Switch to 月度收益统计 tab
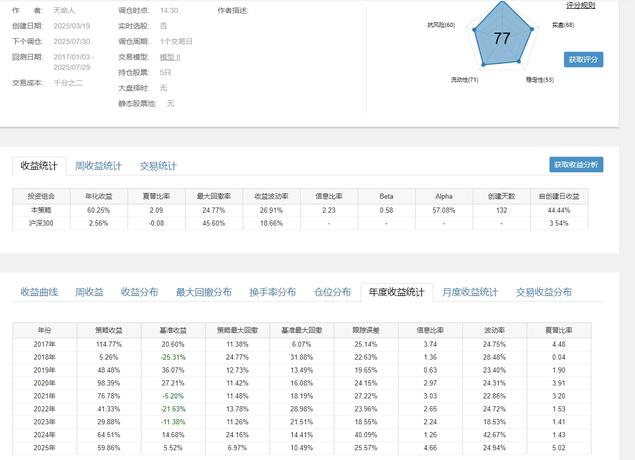This screenshot has width=635, height=460. [470, 292]
